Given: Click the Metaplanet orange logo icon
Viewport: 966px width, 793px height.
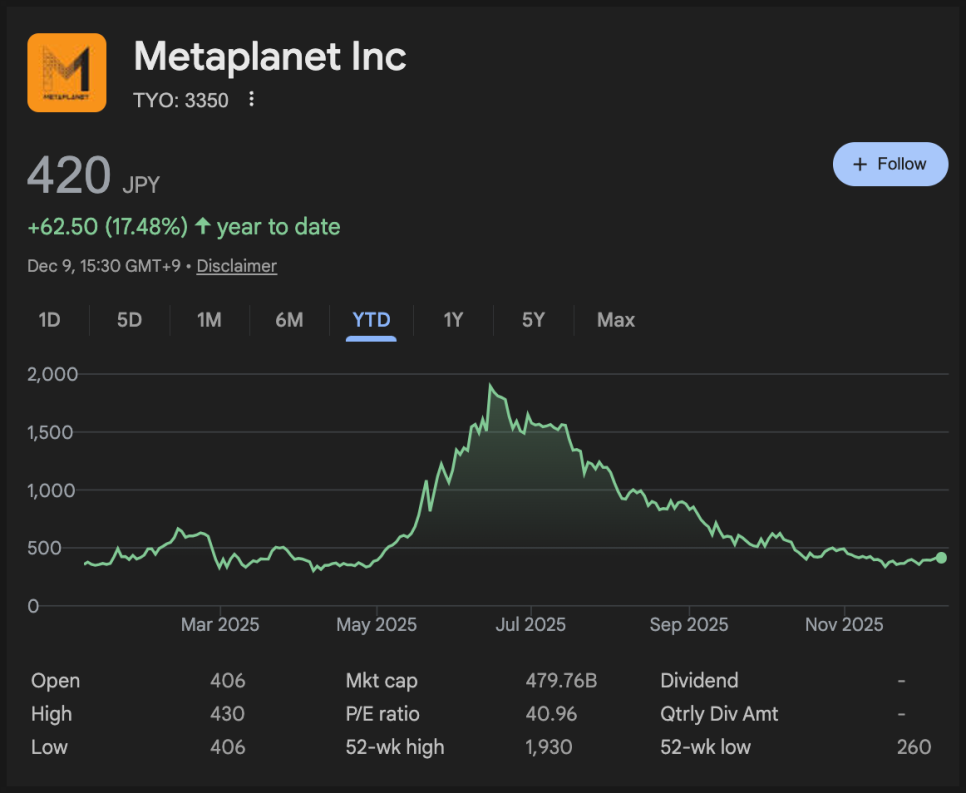Looking at the screenshot, I should [x=67, y=72].
